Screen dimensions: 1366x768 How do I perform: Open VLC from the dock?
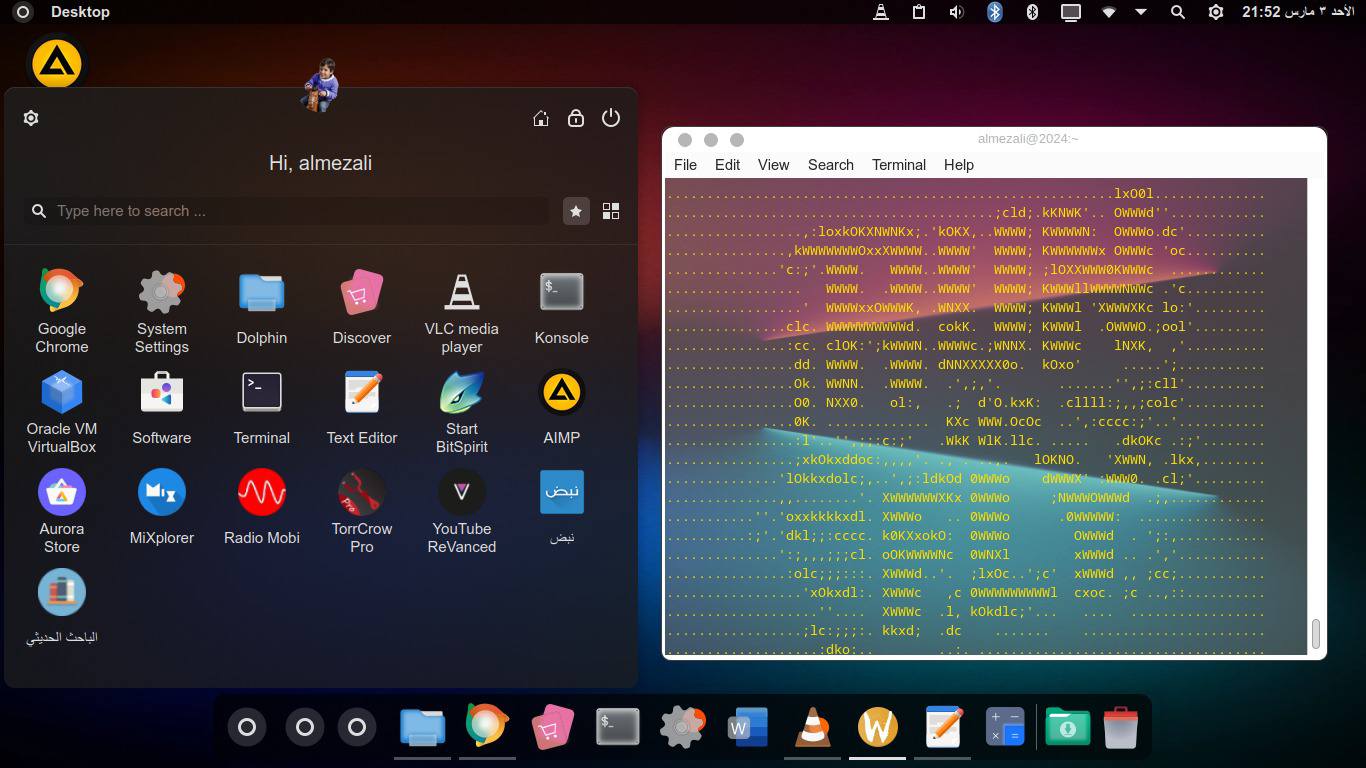coord(813,727)
